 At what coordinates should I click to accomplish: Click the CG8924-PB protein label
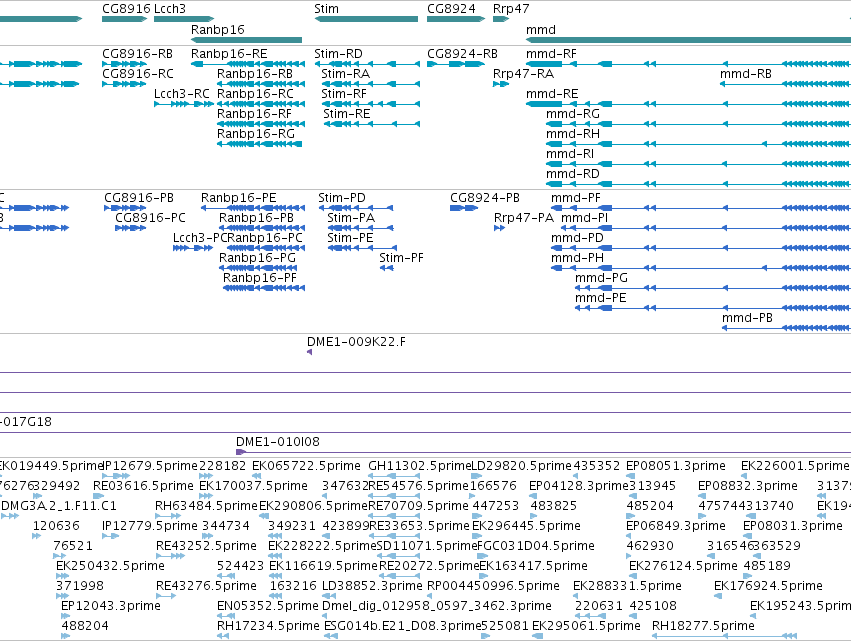pos(485,198)
